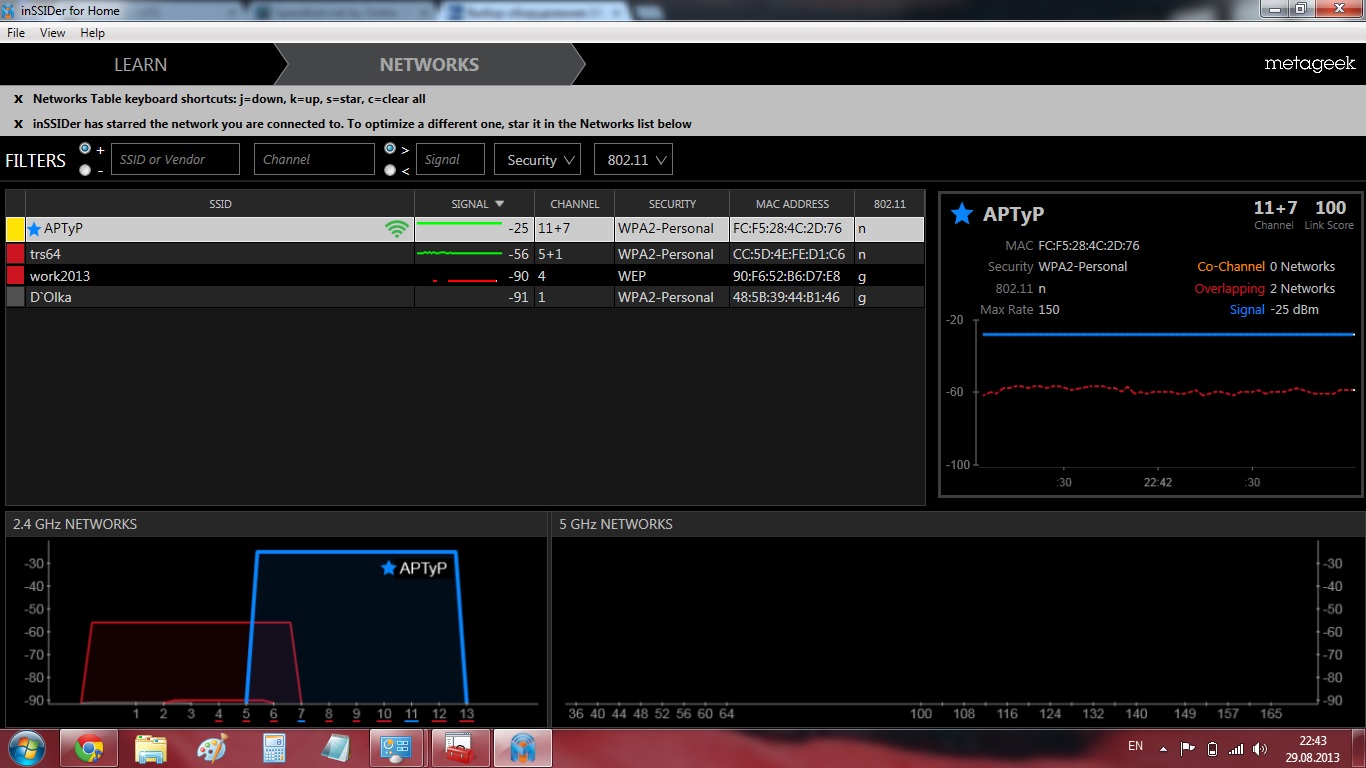1366x768 pixels.
Task: Click the inSSIDer taskbar icon
Action: (x=522, y=748)
